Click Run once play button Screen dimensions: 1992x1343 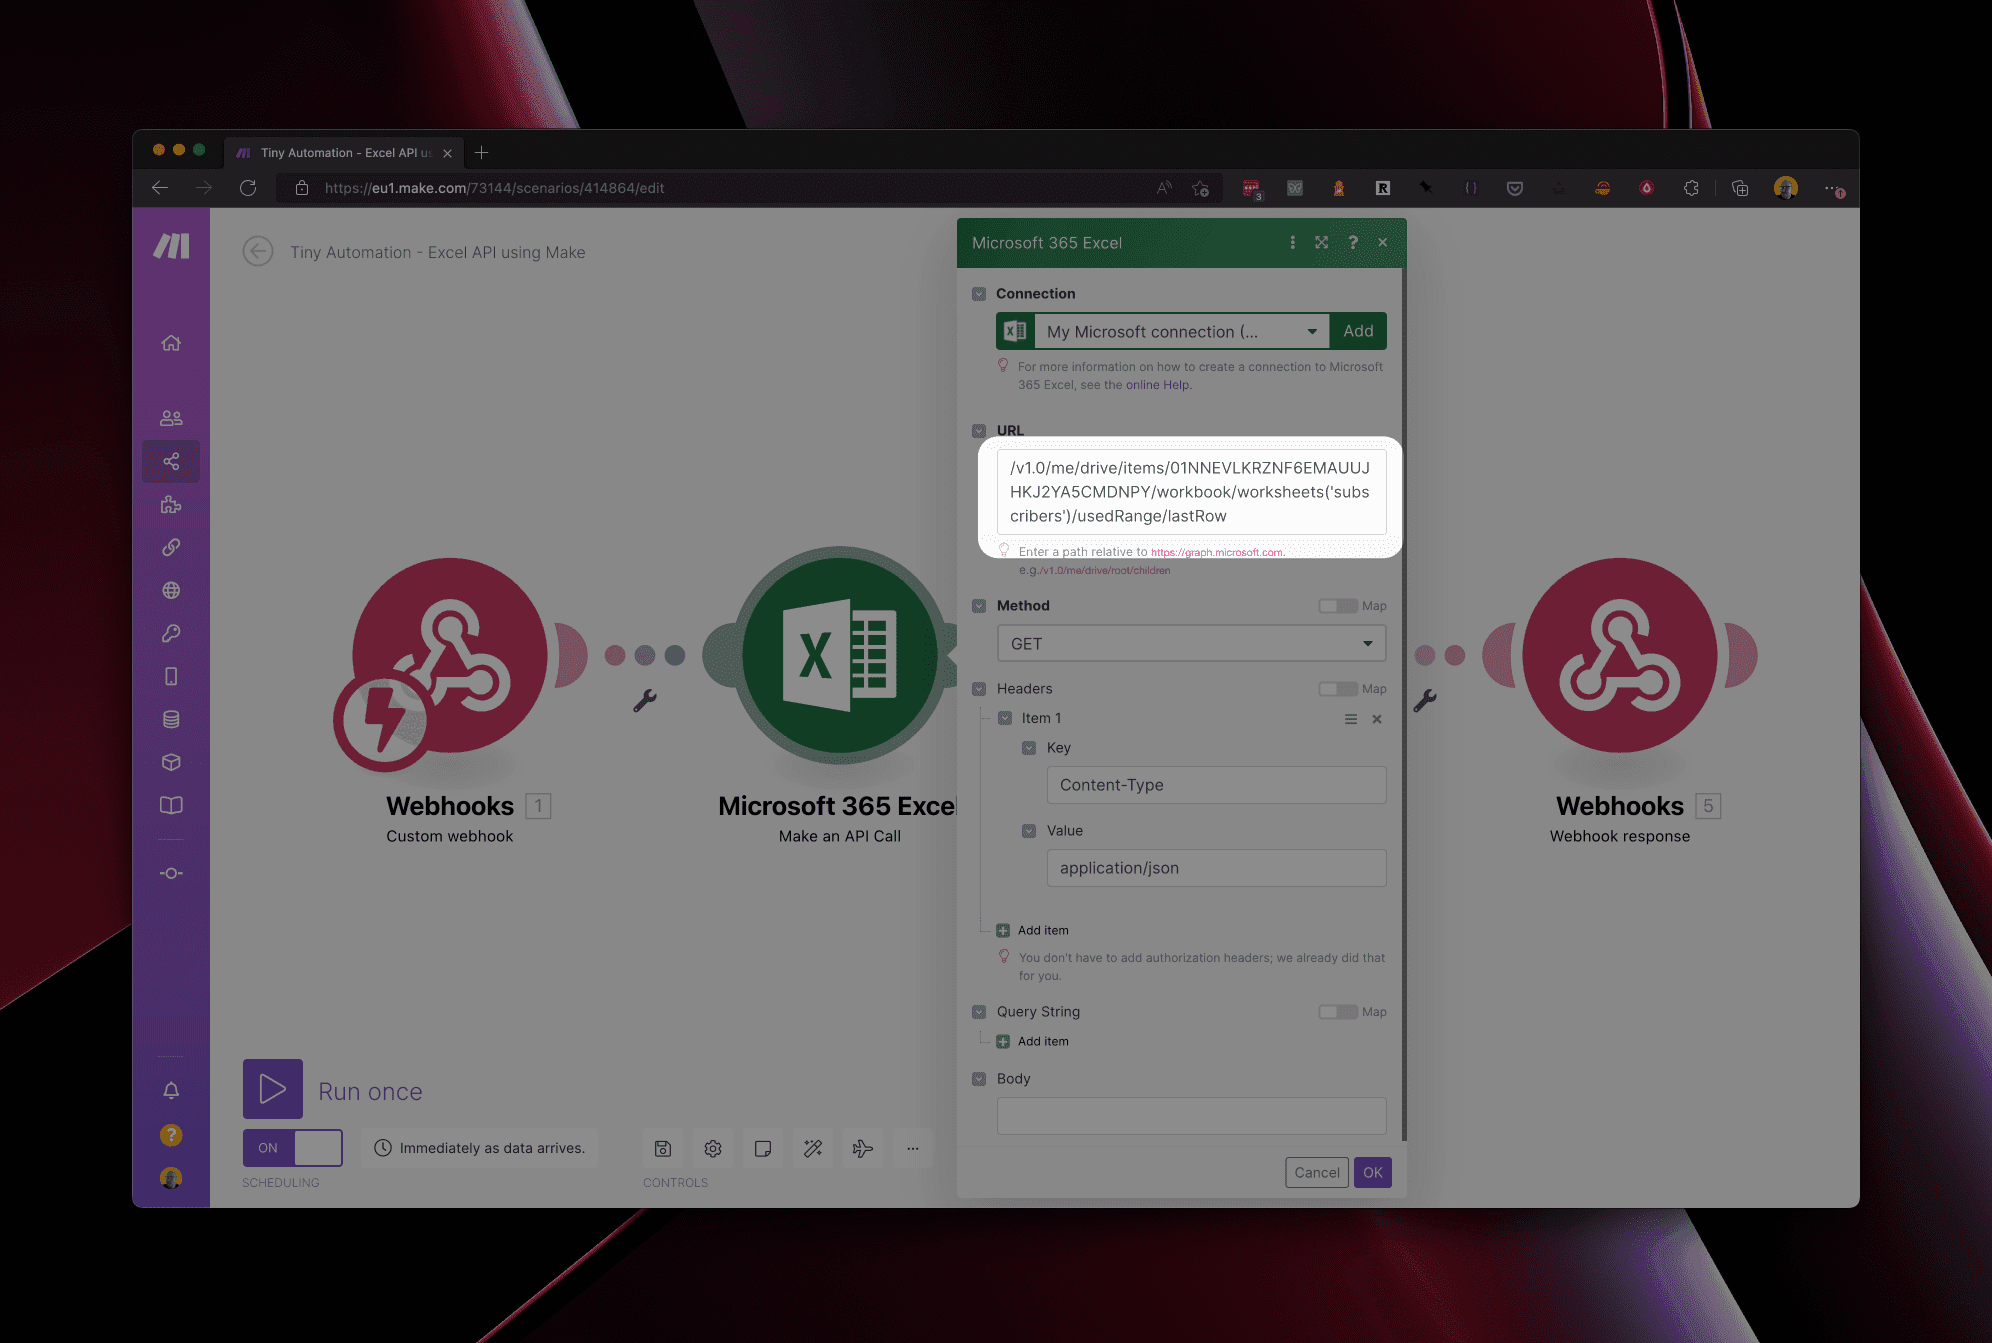click(x=273, y=1089)
